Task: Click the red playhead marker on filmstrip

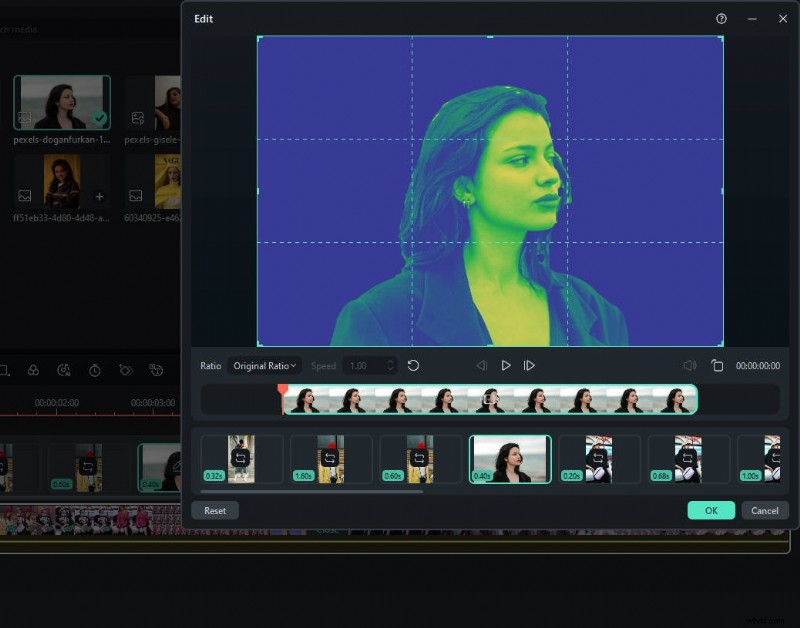Action: (x=283, y=390)
